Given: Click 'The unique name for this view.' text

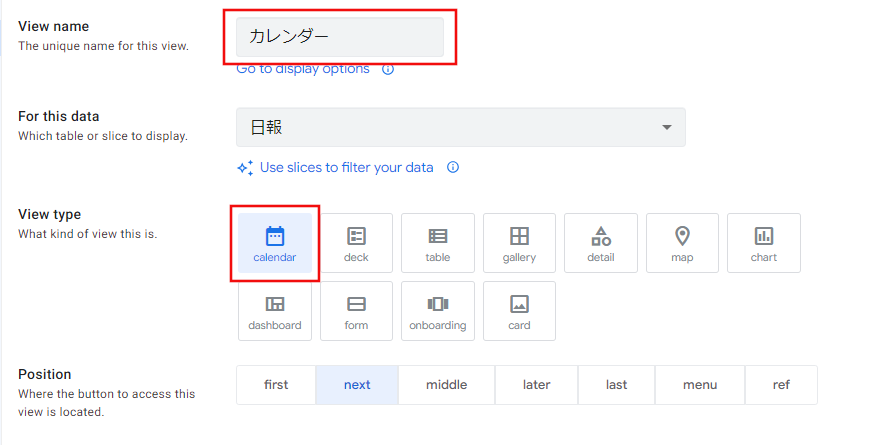Looking at the screenshot, I should tap(103, 46).
